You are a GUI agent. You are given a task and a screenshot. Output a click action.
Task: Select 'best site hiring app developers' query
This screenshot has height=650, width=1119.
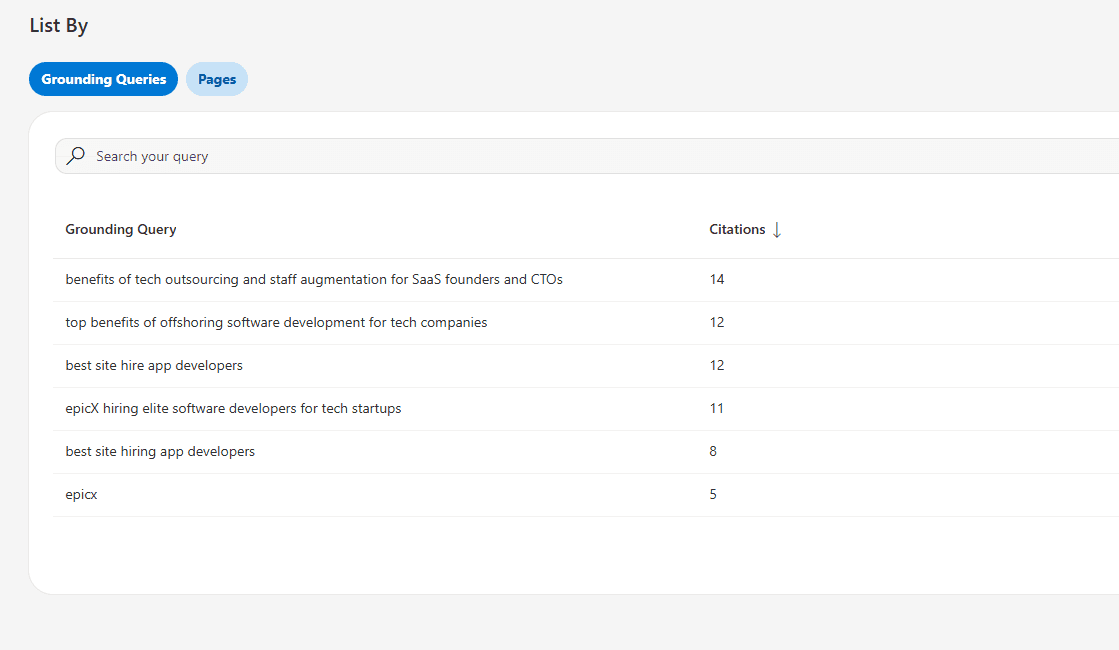pos(160,451)
